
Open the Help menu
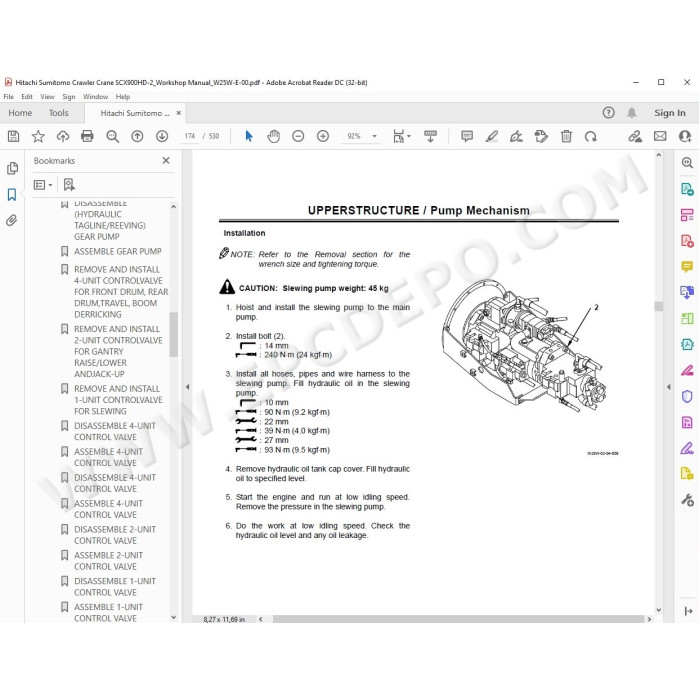(x=123, y=96)
